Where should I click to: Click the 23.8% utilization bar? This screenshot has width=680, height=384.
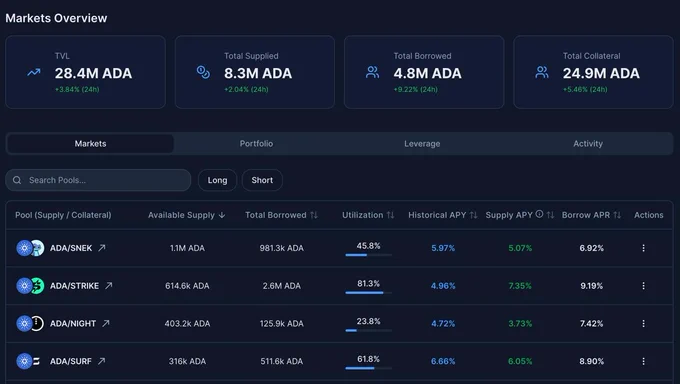click(369, 330)
